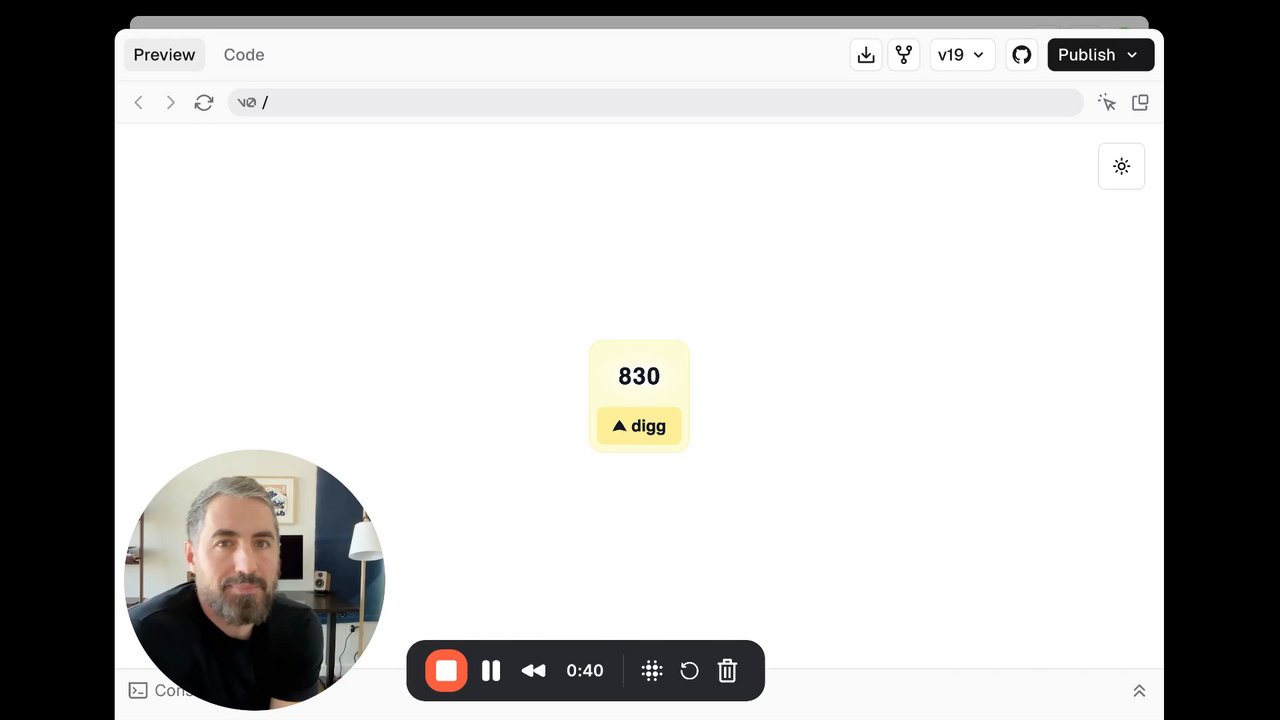This screenshot has width=1280, height=720.
Task: Click the rewind recording button
Action: [533, 670]
